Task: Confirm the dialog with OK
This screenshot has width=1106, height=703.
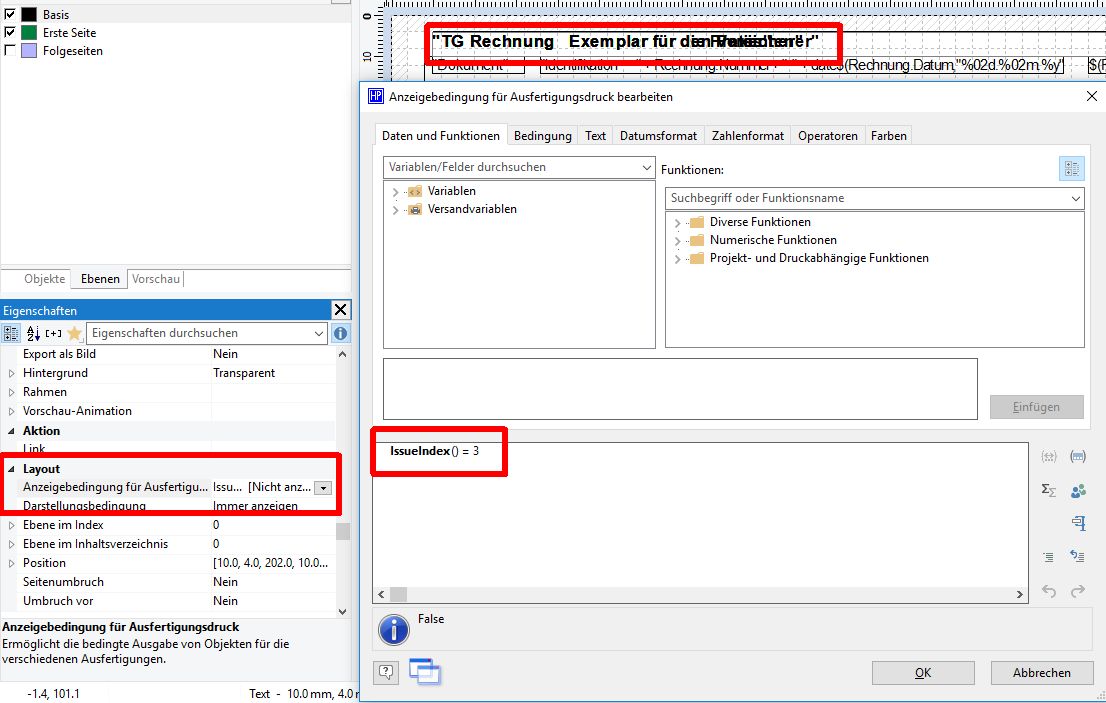Action: 923,673
